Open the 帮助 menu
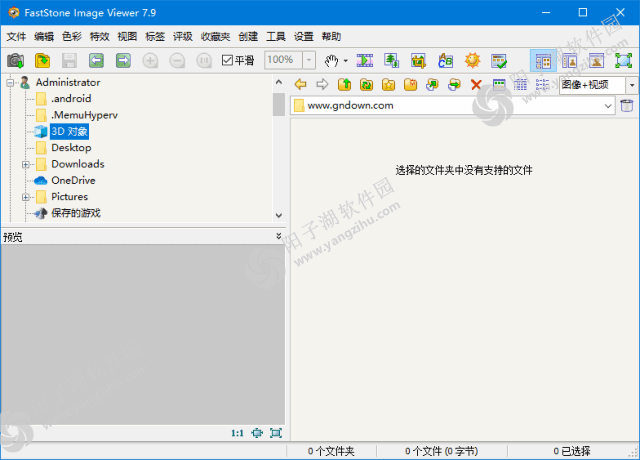 [x=331, y=37]
